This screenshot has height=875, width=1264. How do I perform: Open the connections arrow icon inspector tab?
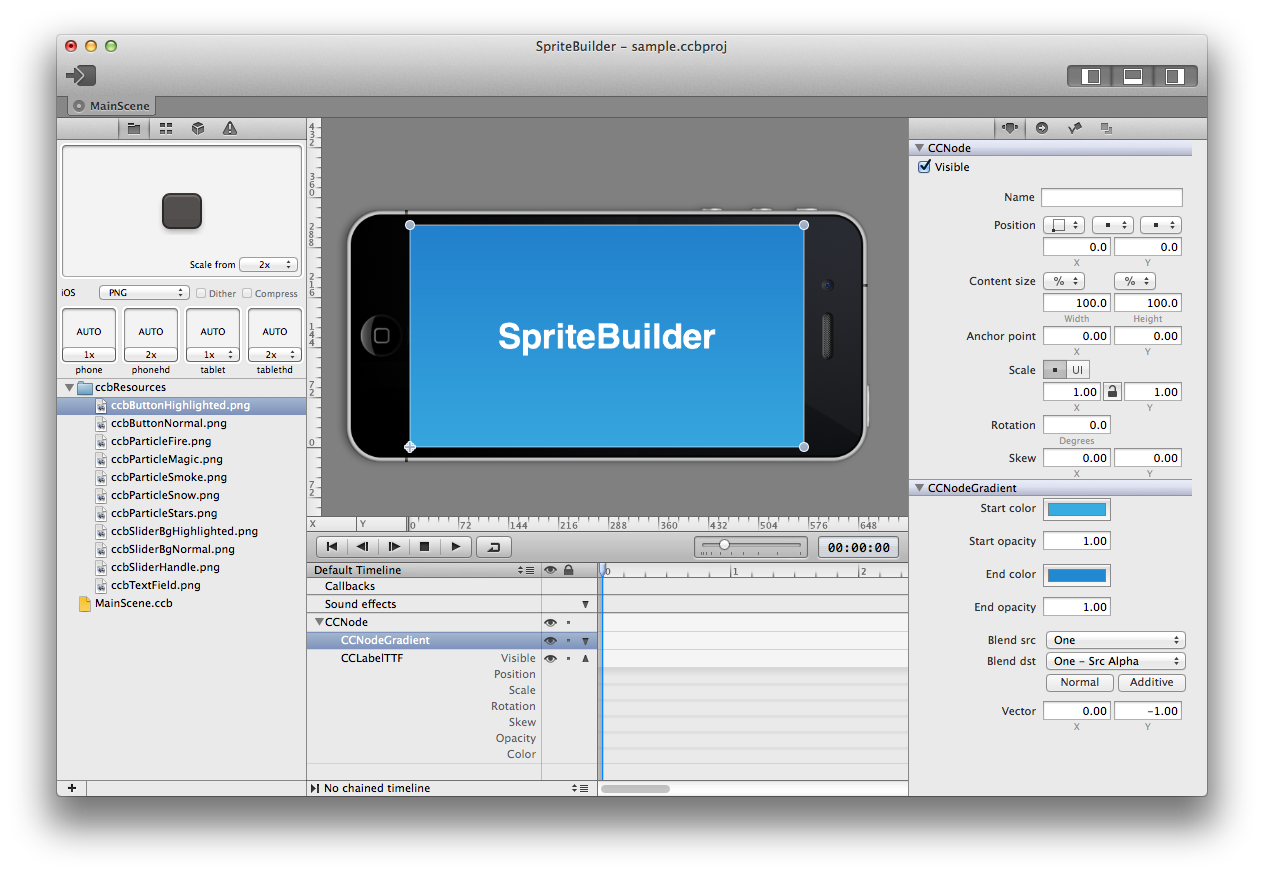[1042, 128]
